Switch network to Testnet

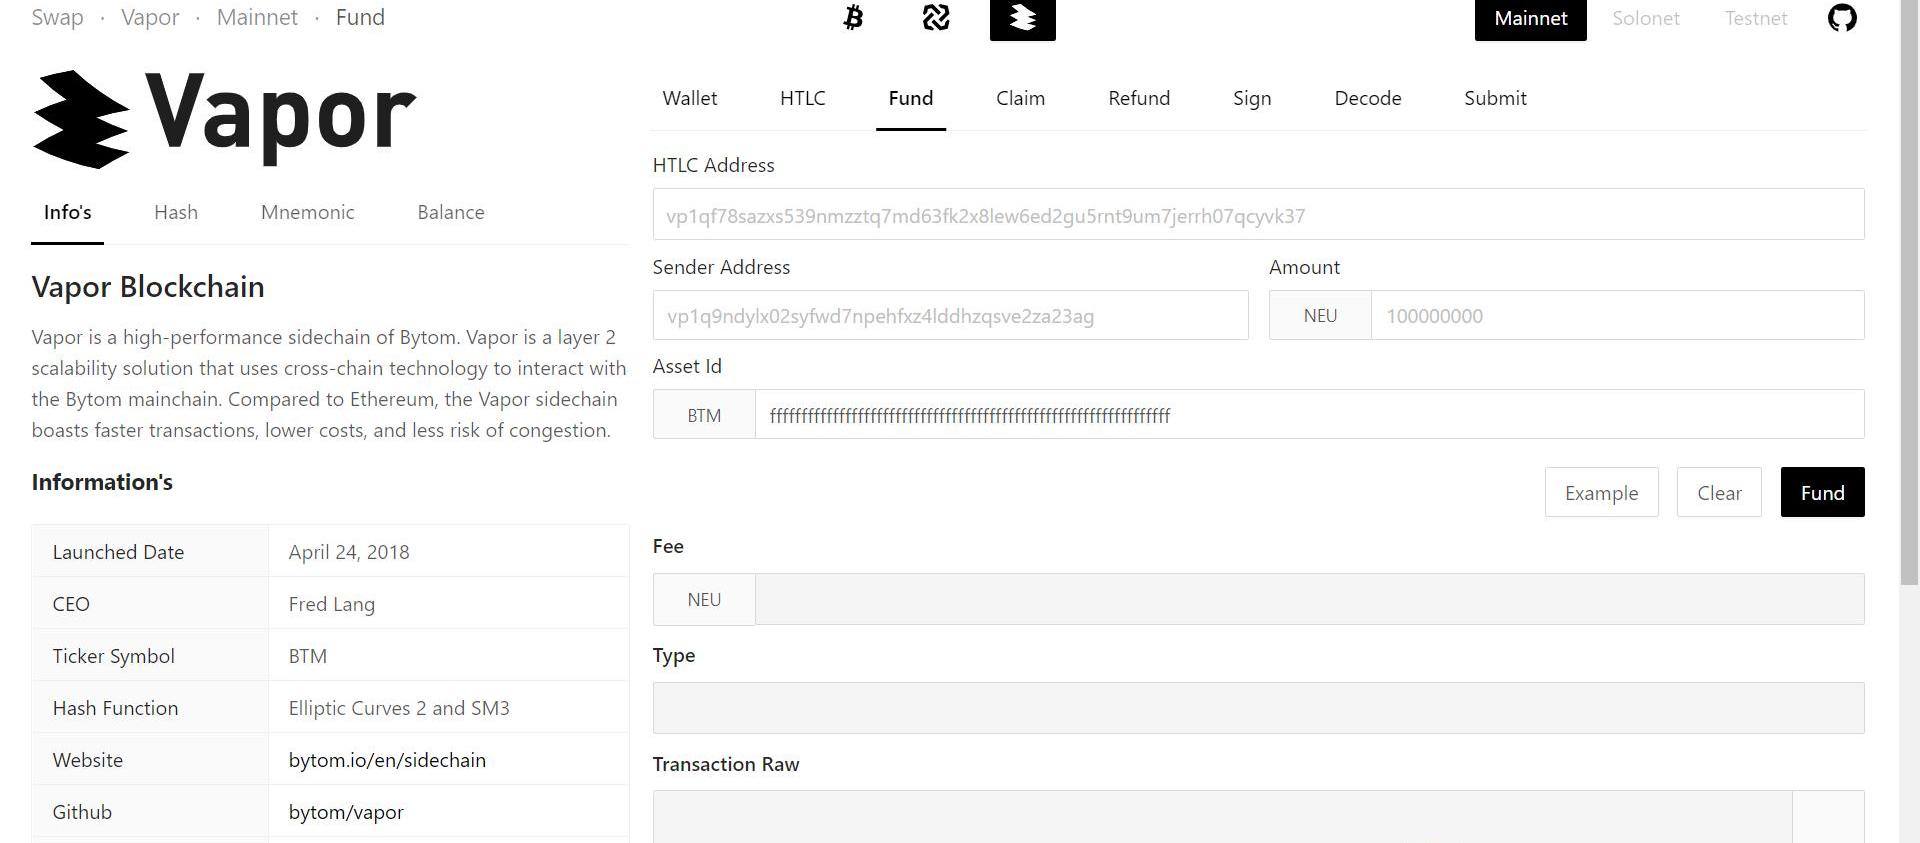pyautogui.click(x=1755, y=19)
